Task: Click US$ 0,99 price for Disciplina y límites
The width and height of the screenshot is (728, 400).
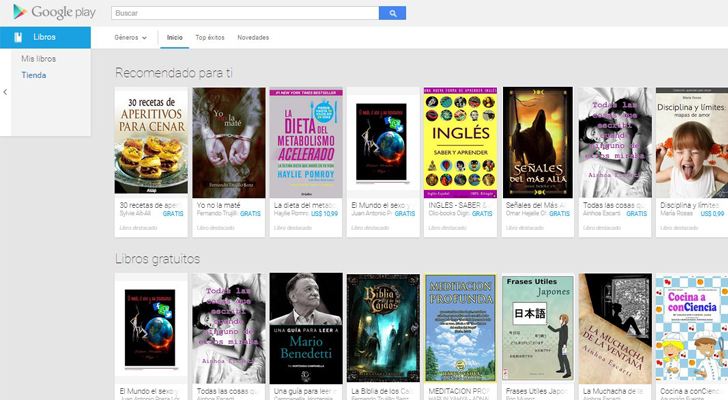Action: (x=712, y=214)
